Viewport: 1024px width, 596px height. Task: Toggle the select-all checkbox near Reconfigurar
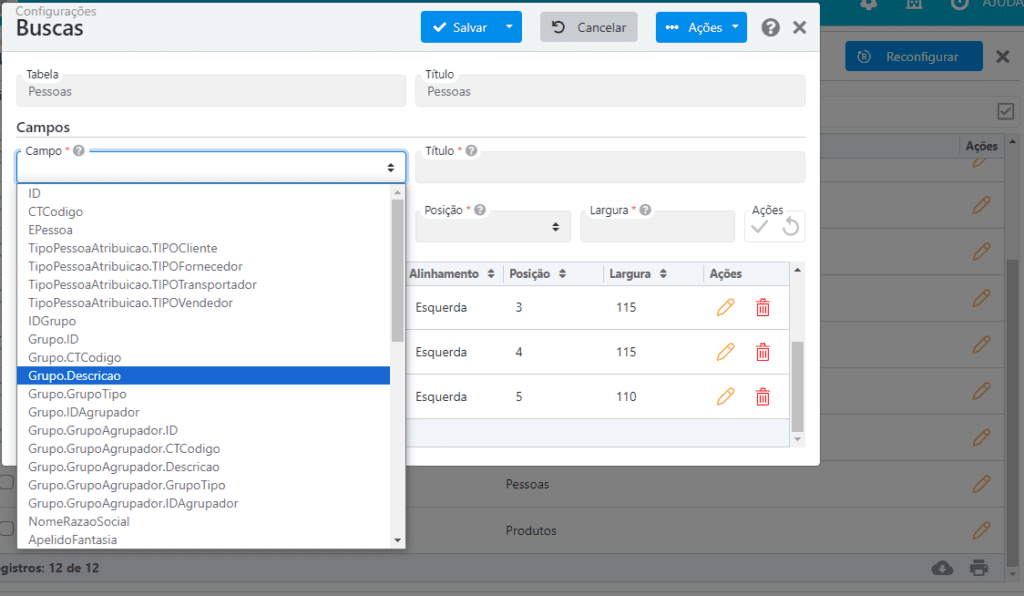coord(1006,112)
